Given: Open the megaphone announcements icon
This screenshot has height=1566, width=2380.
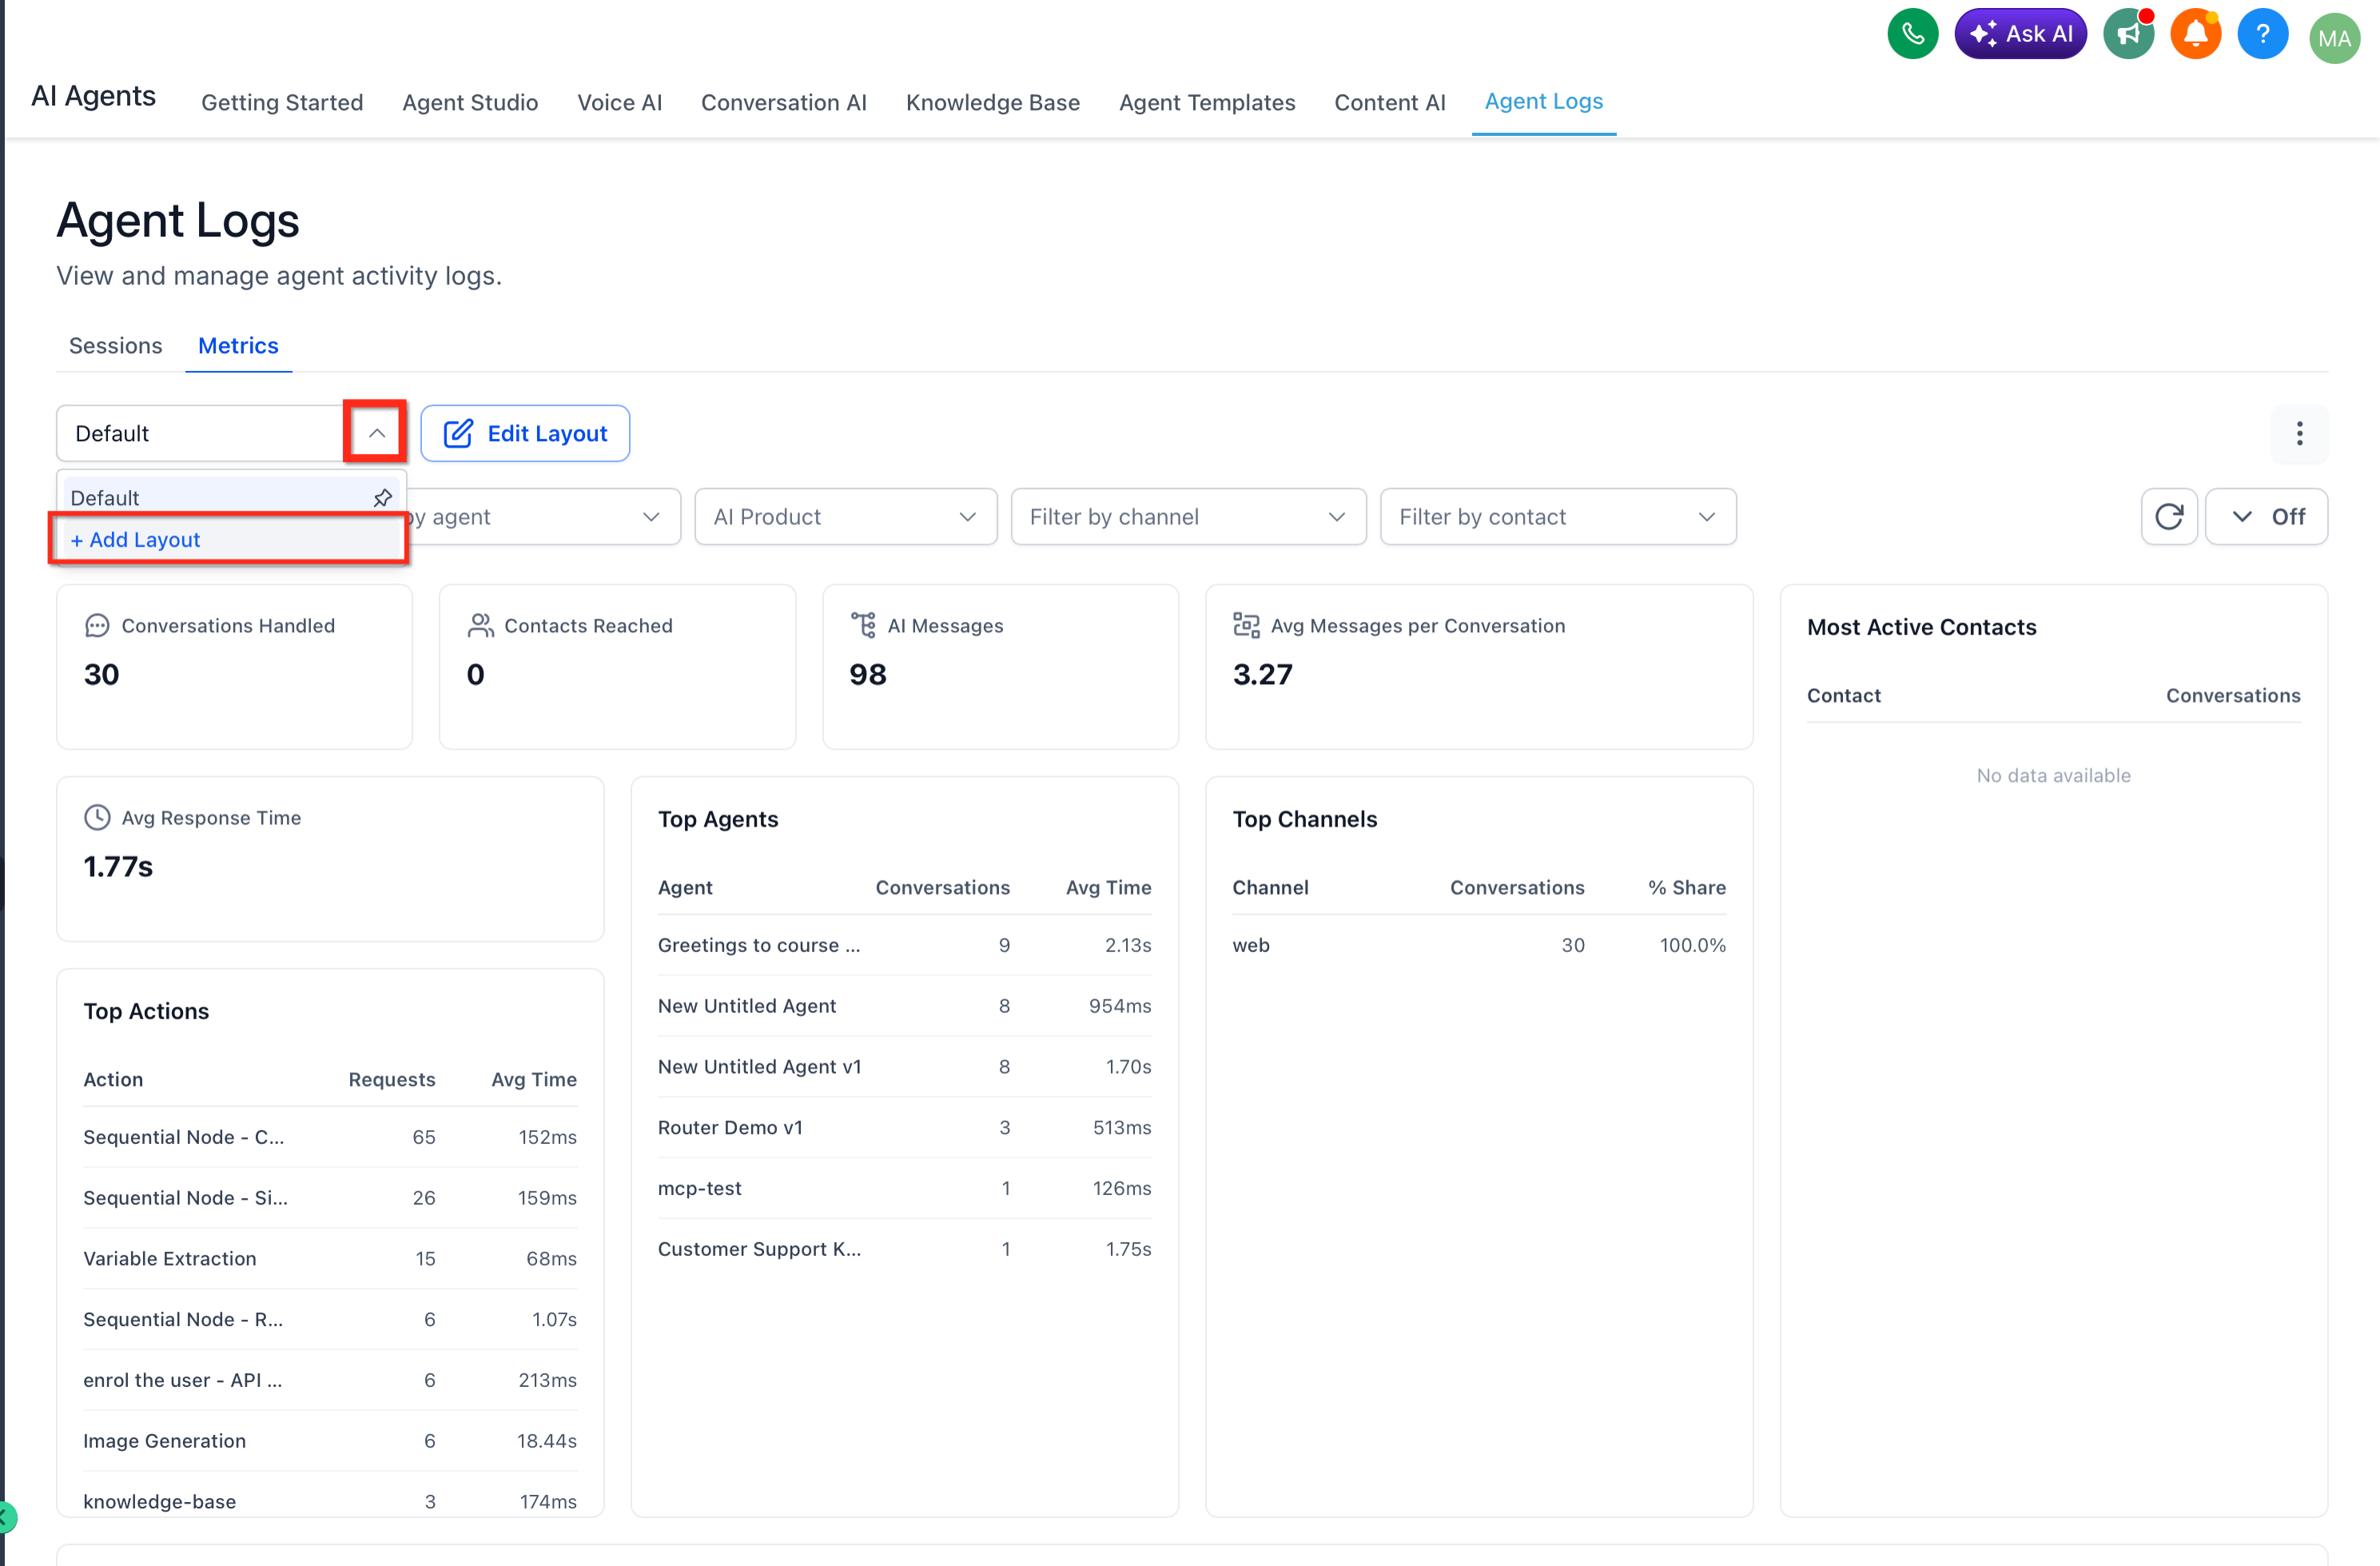Looking at the screenshot, I should (2128, 35).
